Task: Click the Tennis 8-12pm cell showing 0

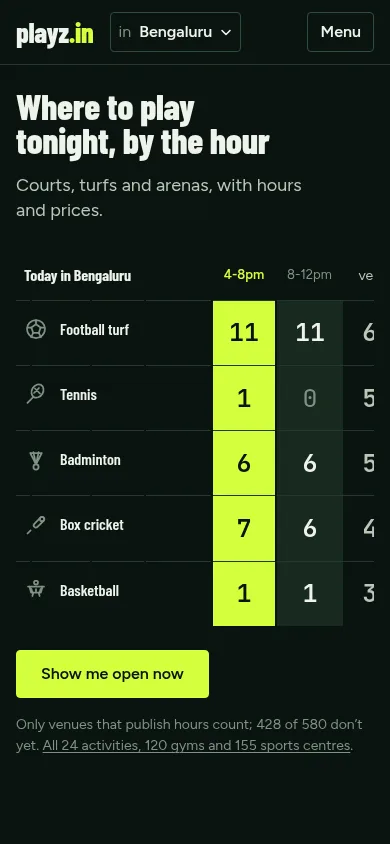Action: tap(309, 398)
